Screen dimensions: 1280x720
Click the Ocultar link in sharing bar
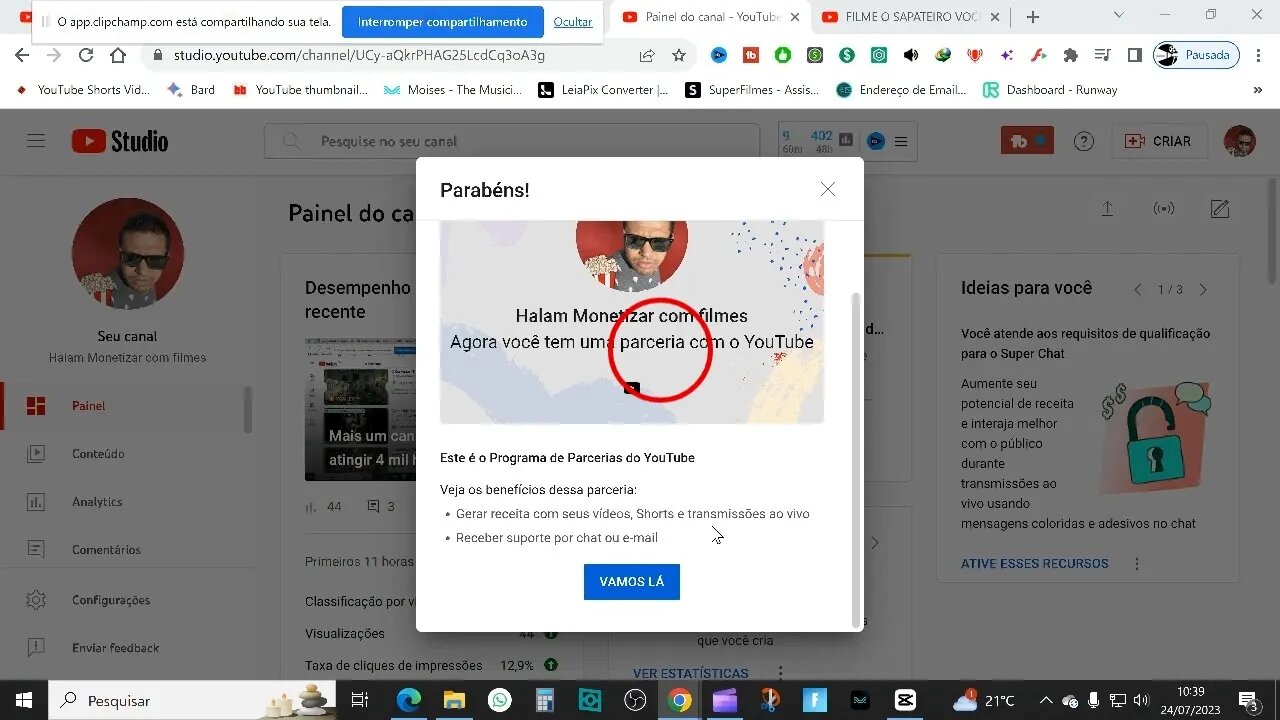coord(573,22)
